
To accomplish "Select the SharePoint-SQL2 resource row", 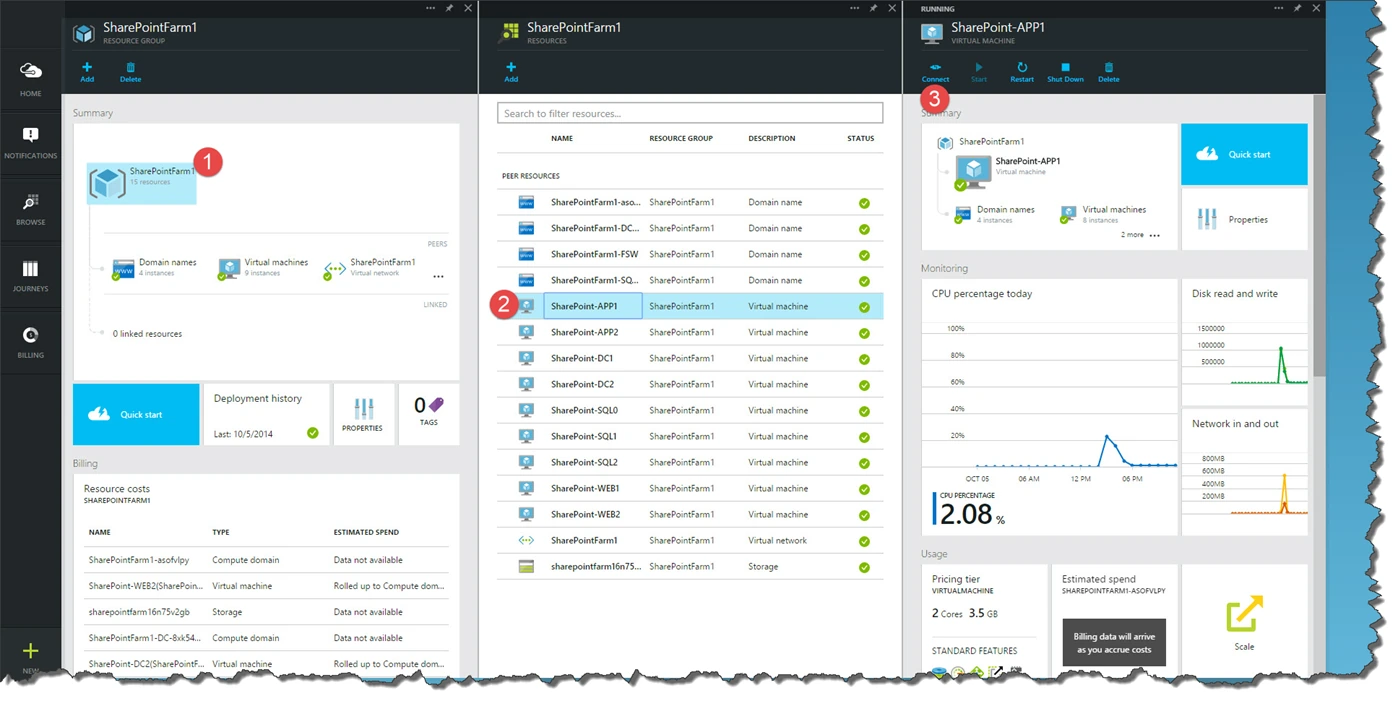I will [690, 462].
